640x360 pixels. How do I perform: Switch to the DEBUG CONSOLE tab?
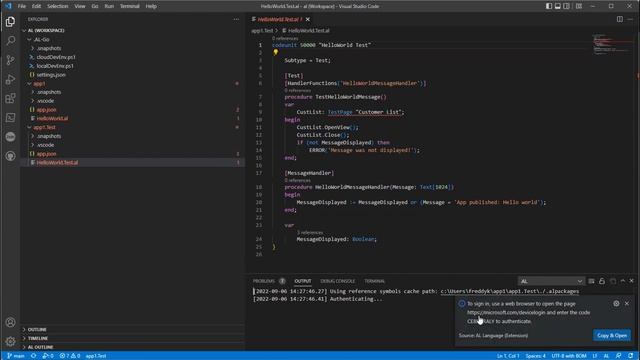click(338, 281)
